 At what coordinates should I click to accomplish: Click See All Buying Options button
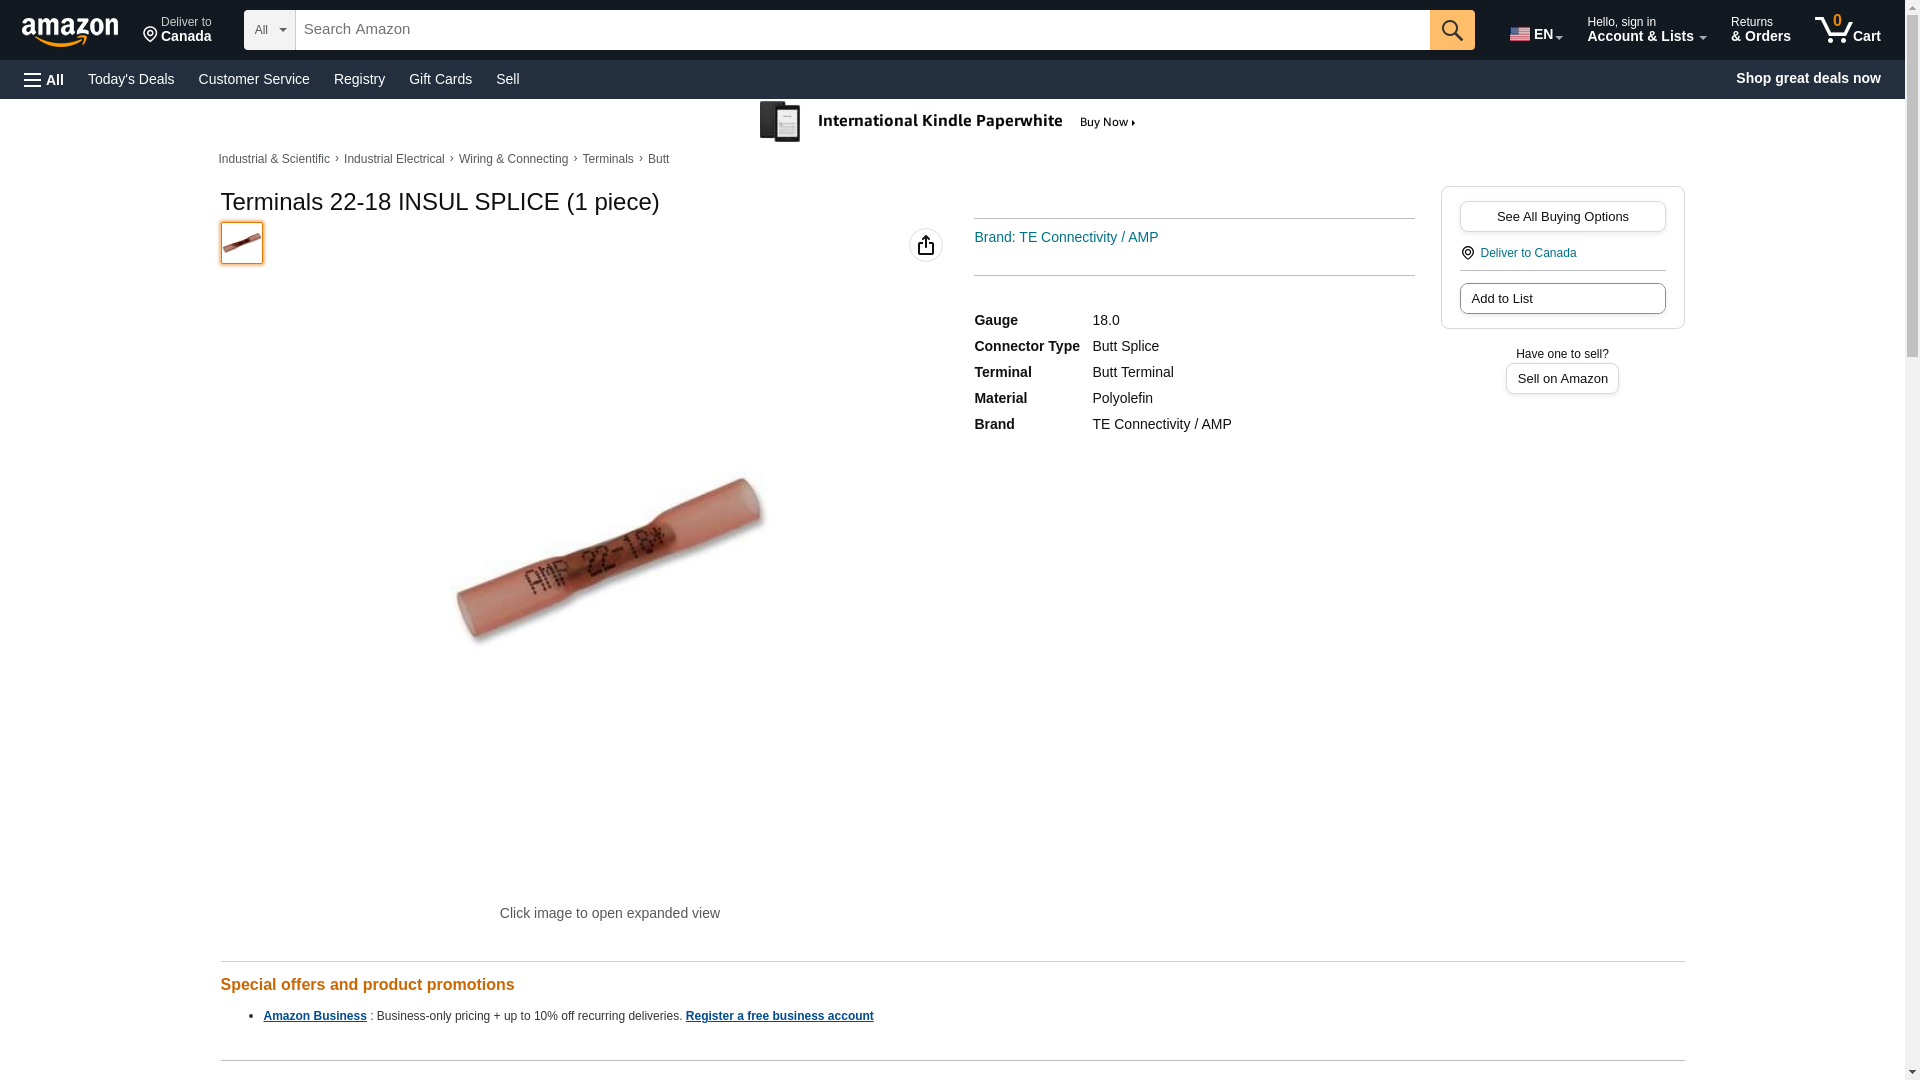(1562, 217)
